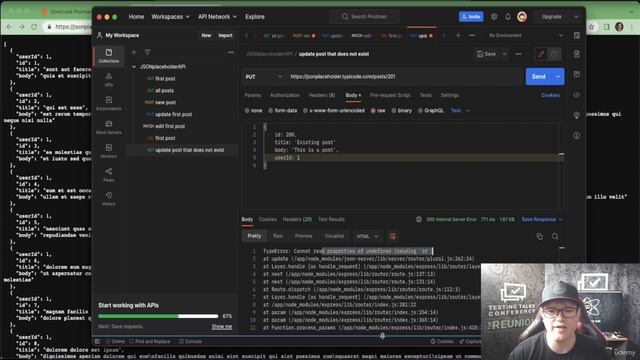Toggle the sidebar icon in the status bar
This screenshot has width=640, height=360.
coord(97,341)
